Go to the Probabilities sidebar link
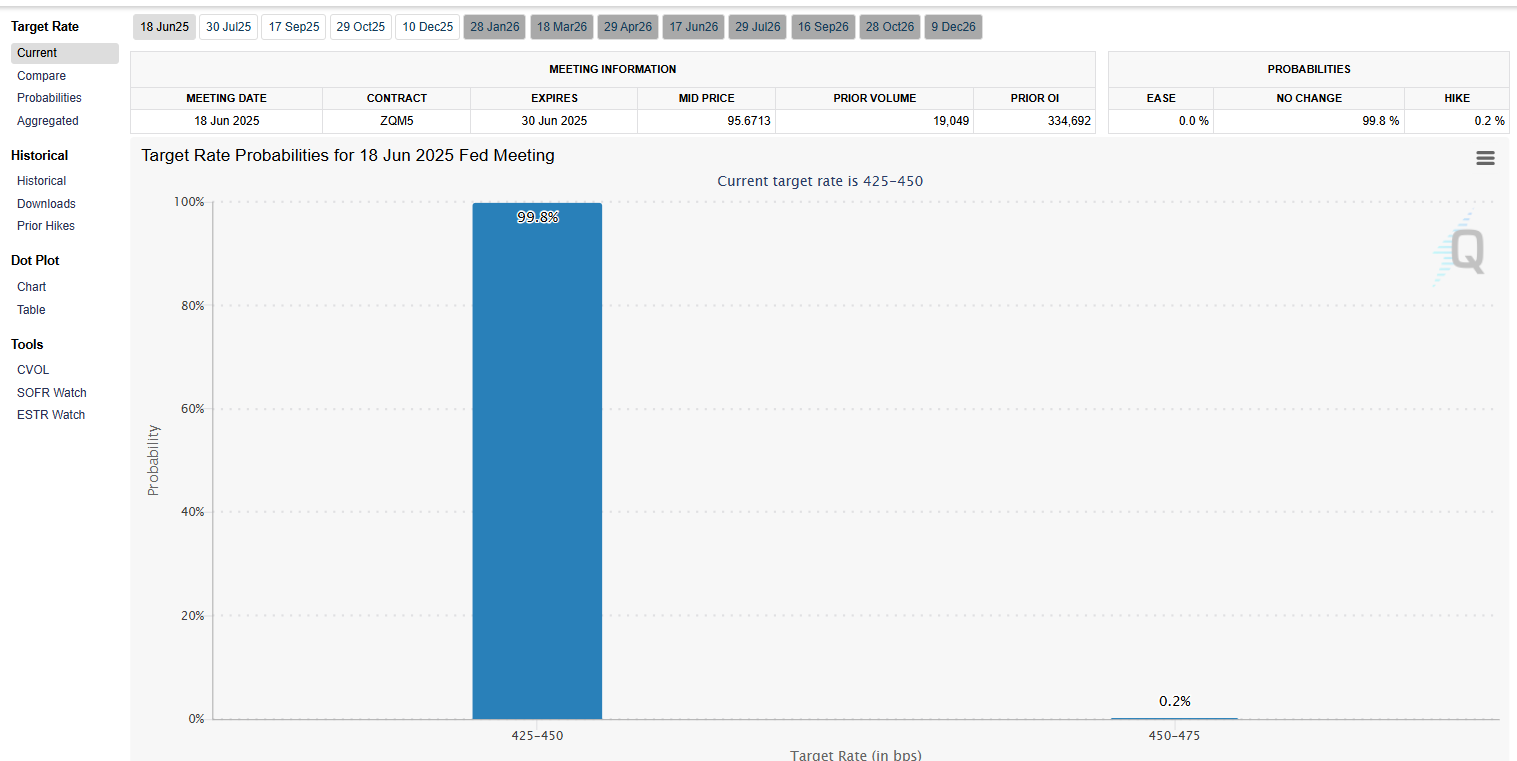1517x761 pixels. pyautogui.click(x=49, y=98)
